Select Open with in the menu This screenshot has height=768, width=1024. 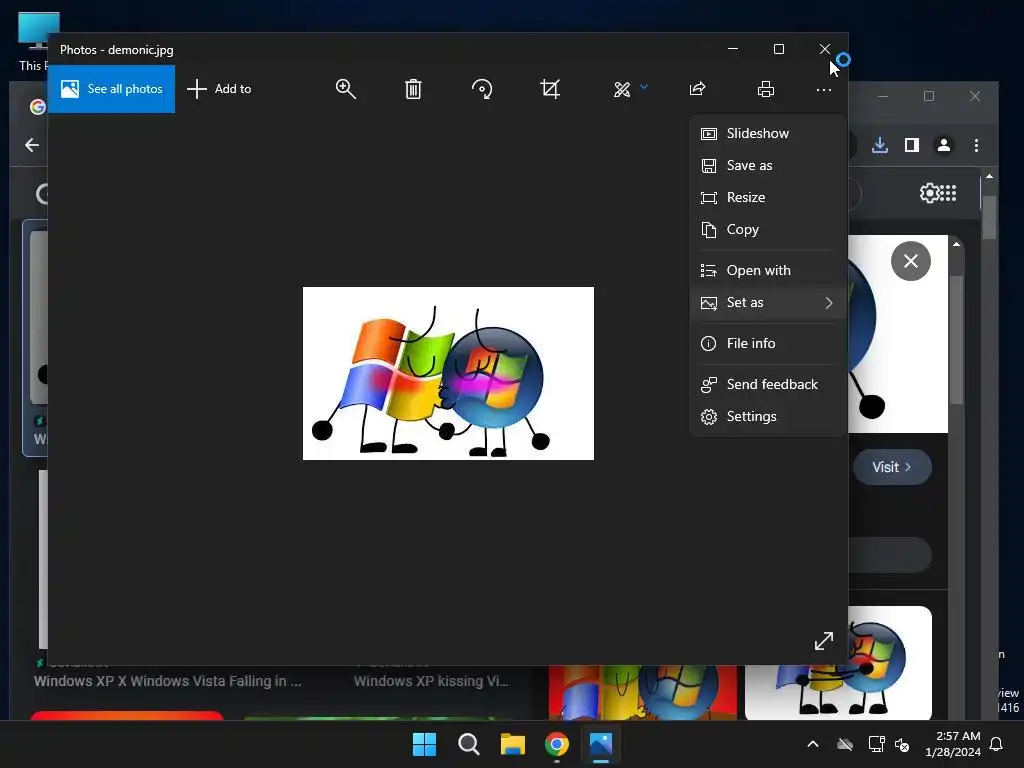coord(767,270)
